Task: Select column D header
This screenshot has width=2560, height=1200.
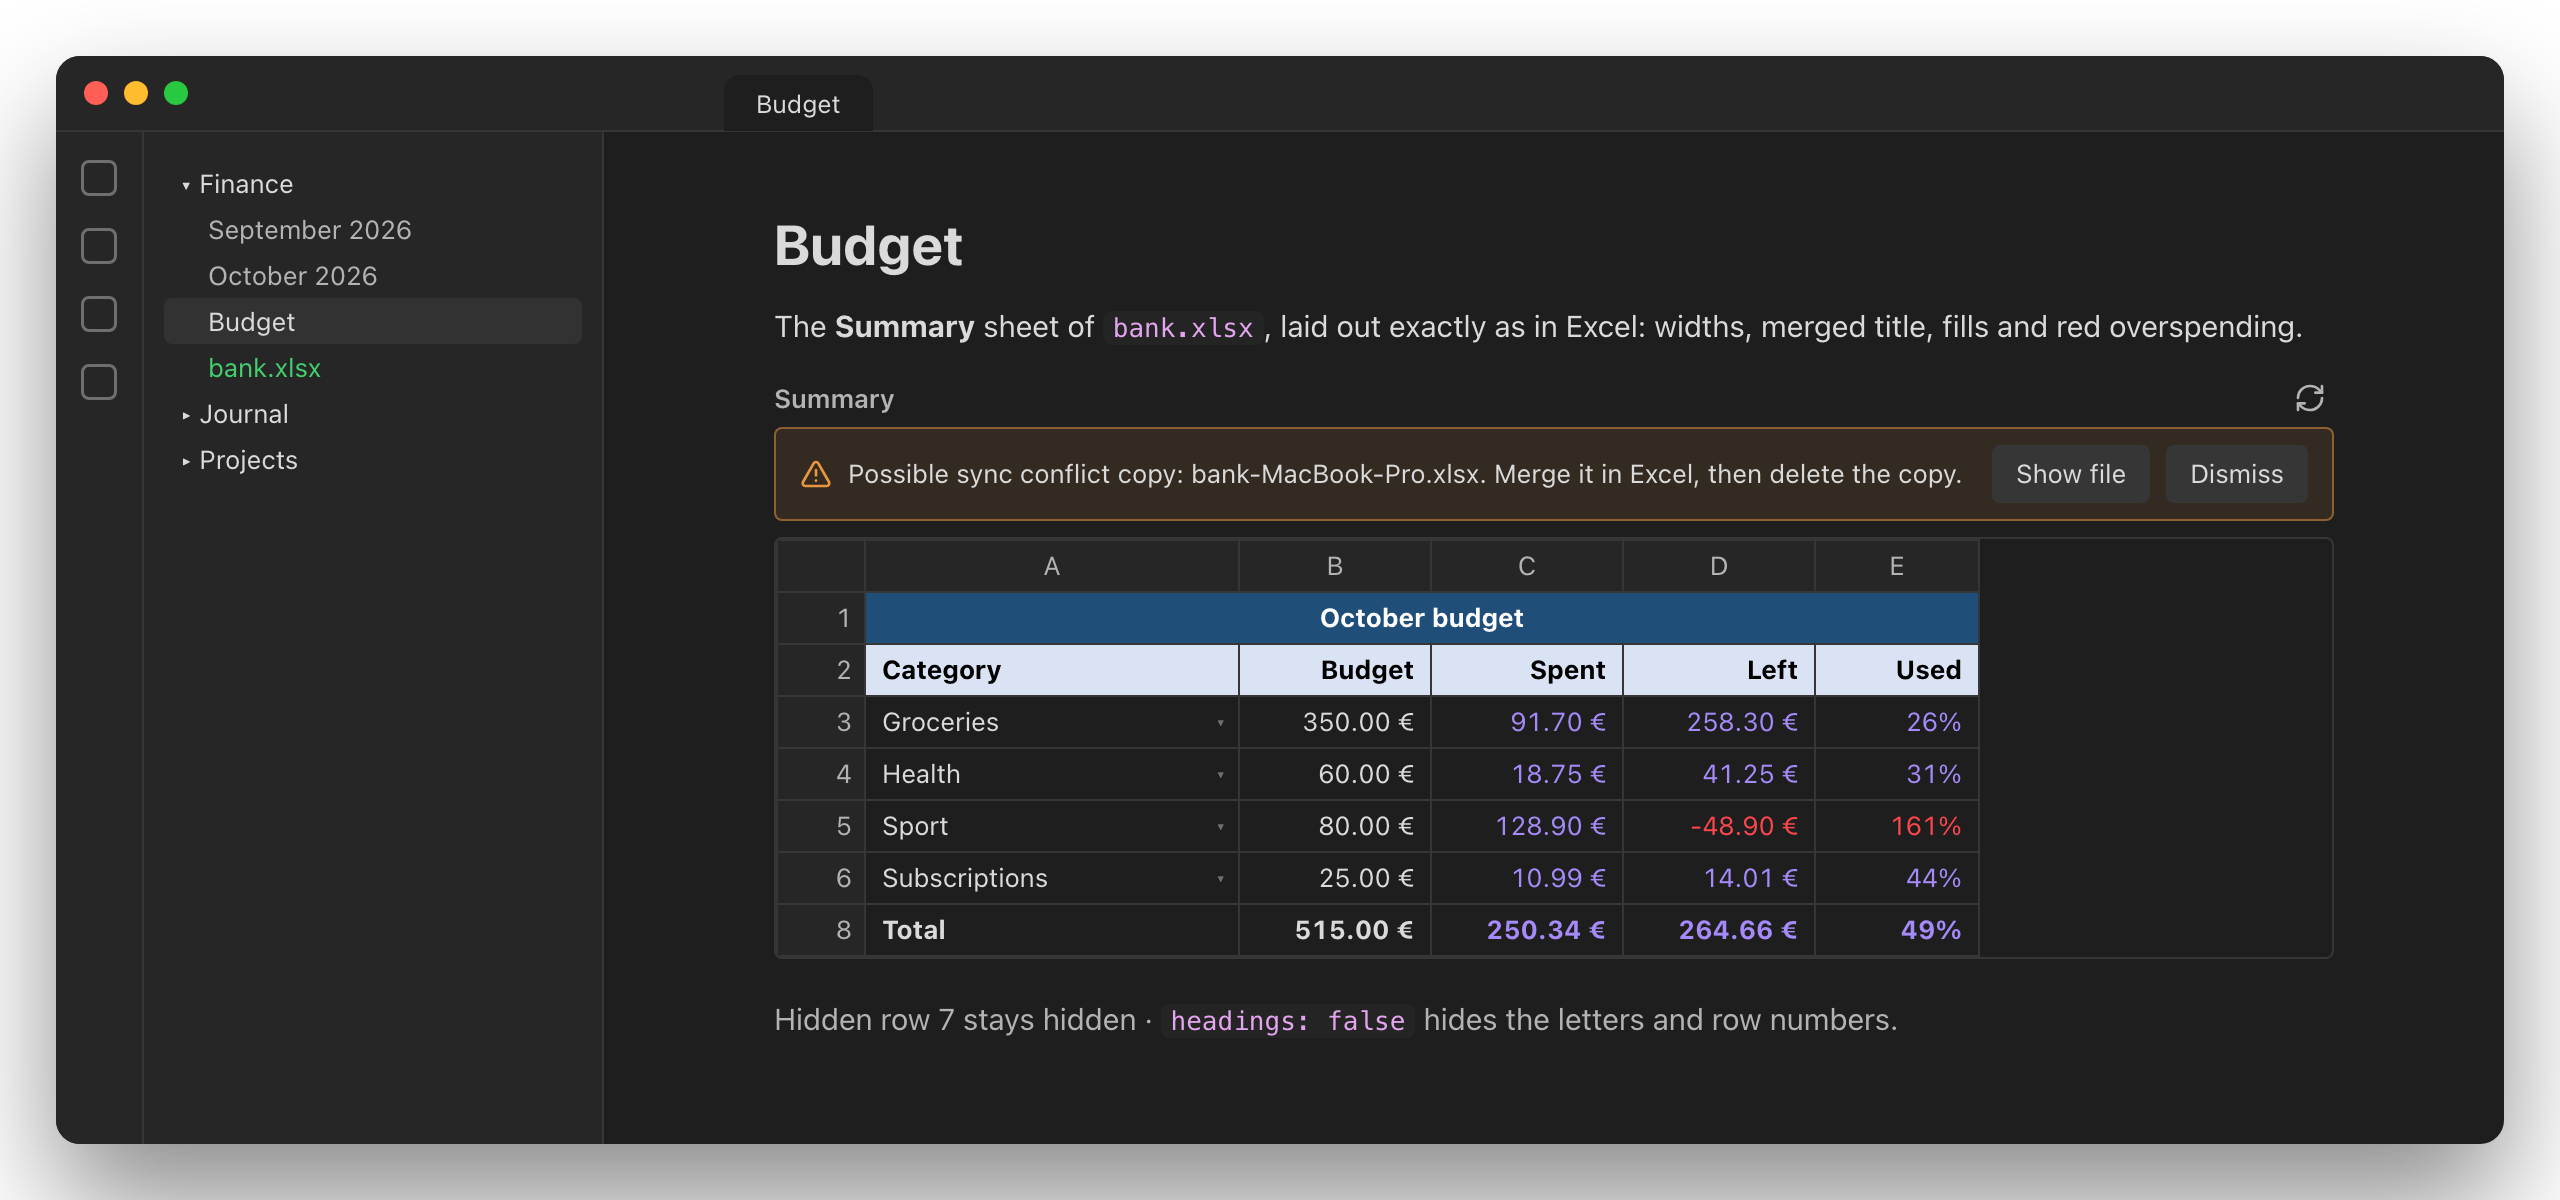Action: point(1718,566)
